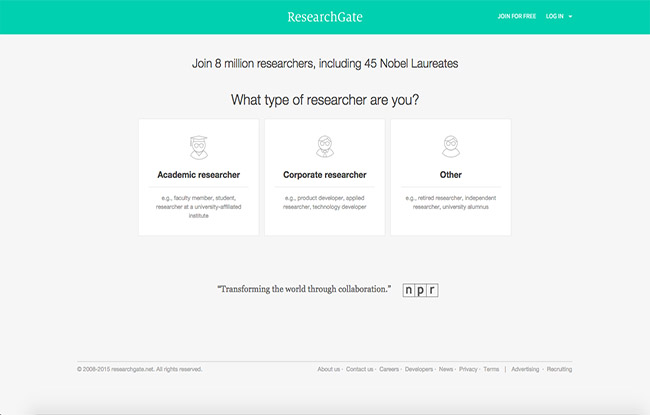Select the Corporate researcher heading

click(x=325, y=175)
